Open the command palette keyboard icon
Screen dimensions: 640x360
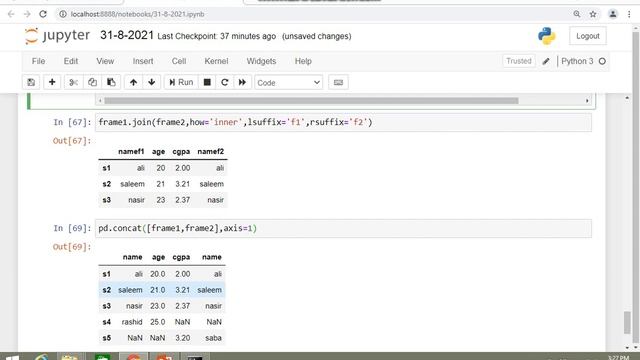(x=338, y=82)
